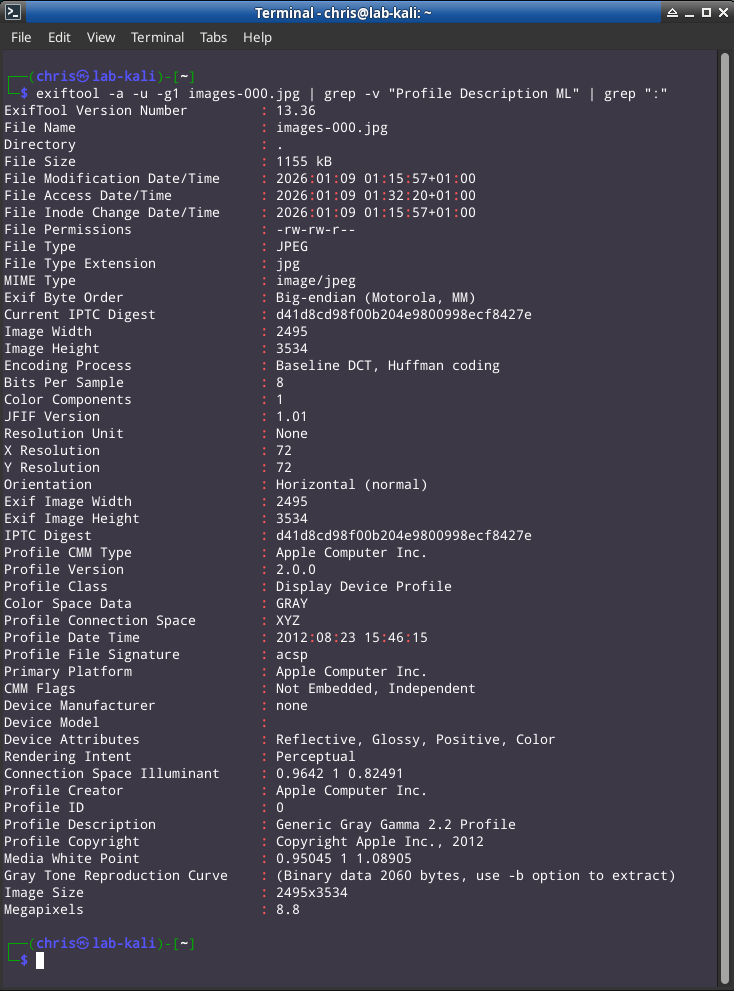Click the terminal app icon in title bar
Screen dimensions: 734x991
tap(13, 12)
